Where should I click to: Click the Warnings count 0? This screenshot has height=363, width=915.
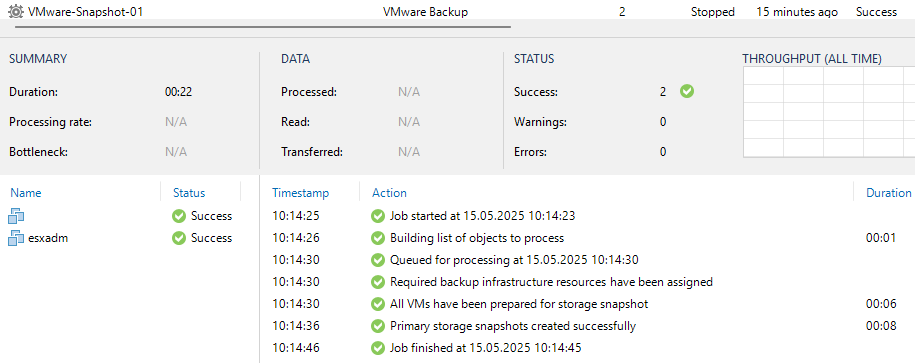[663, 122]
